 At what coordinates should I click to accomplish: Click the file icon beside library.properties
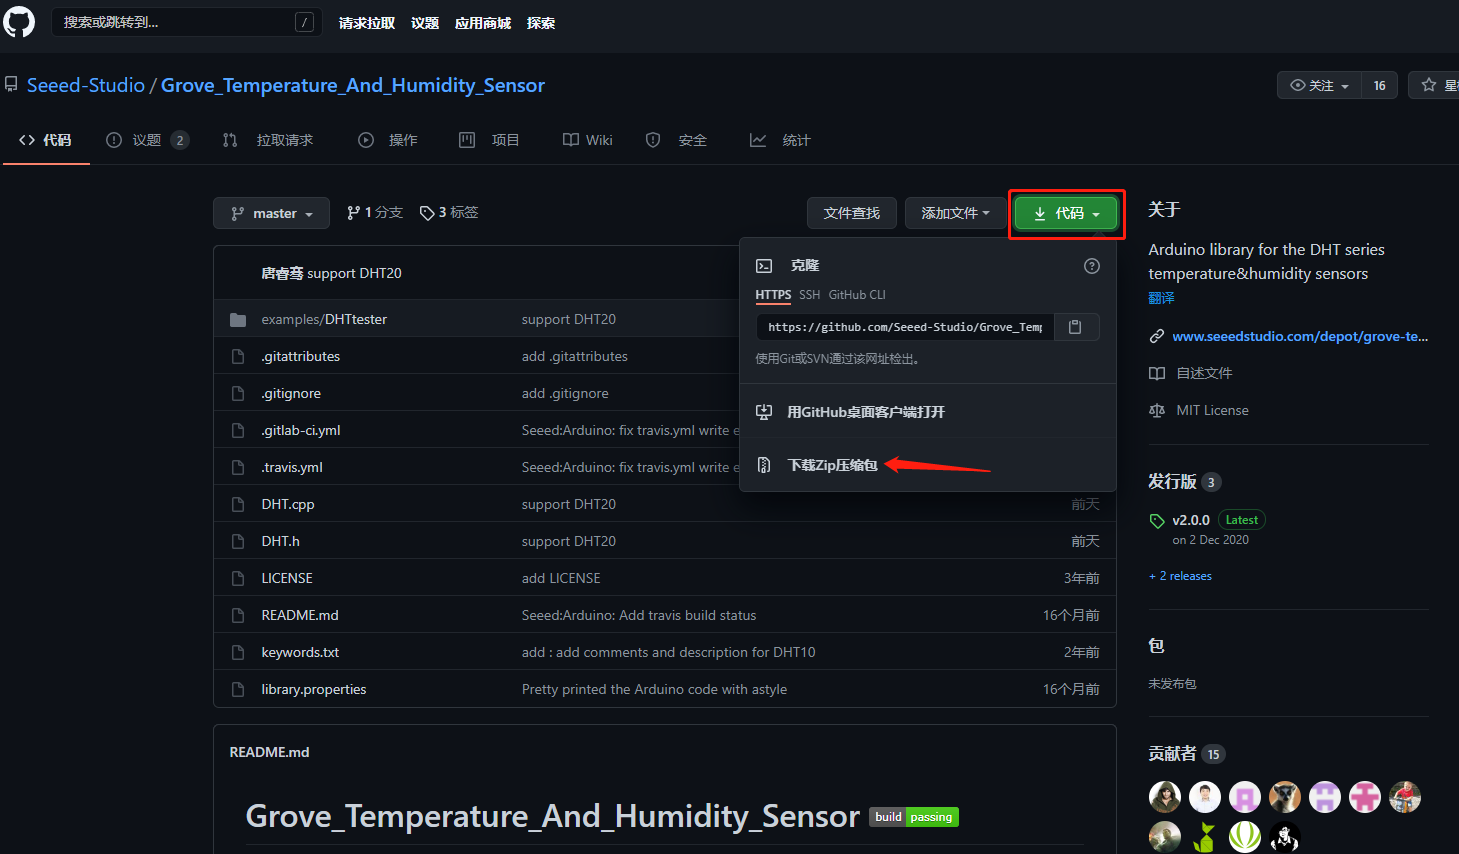click(238, 690)
